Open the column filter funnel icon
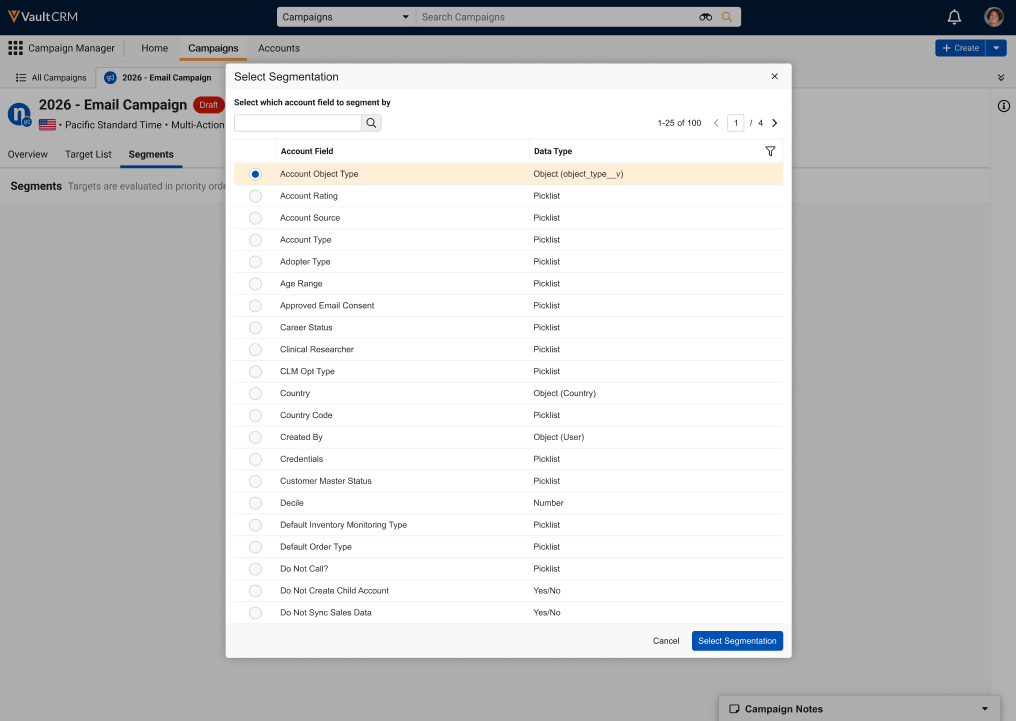The width and height of the screenshot is (1016, 721). coord(770,151)
